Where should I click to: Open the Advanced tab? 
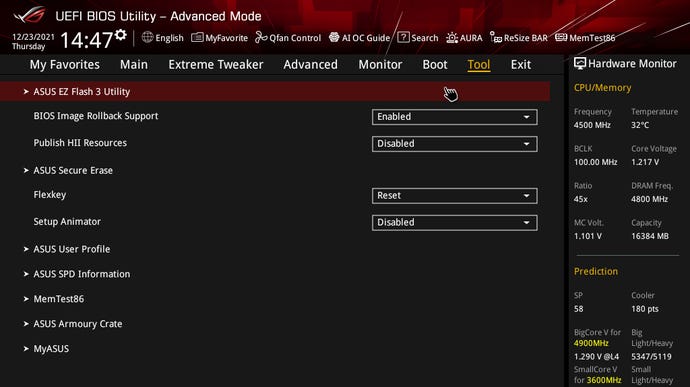(311, 65)
